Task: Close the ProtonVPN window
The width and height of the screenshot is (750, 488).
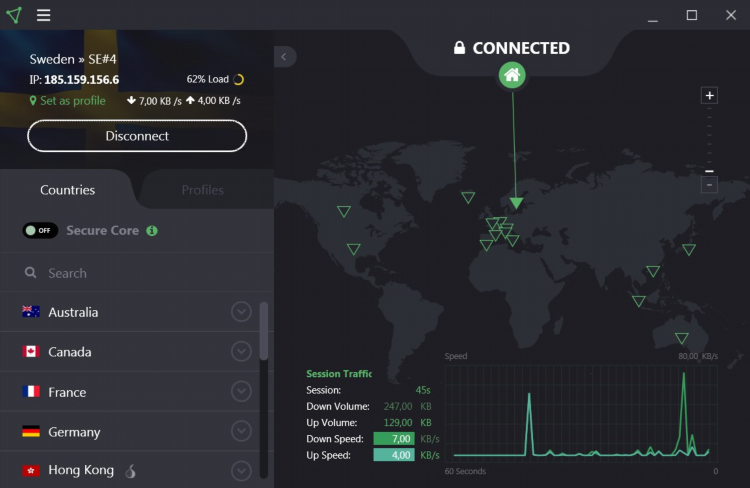Action: [x=730, y=15]
